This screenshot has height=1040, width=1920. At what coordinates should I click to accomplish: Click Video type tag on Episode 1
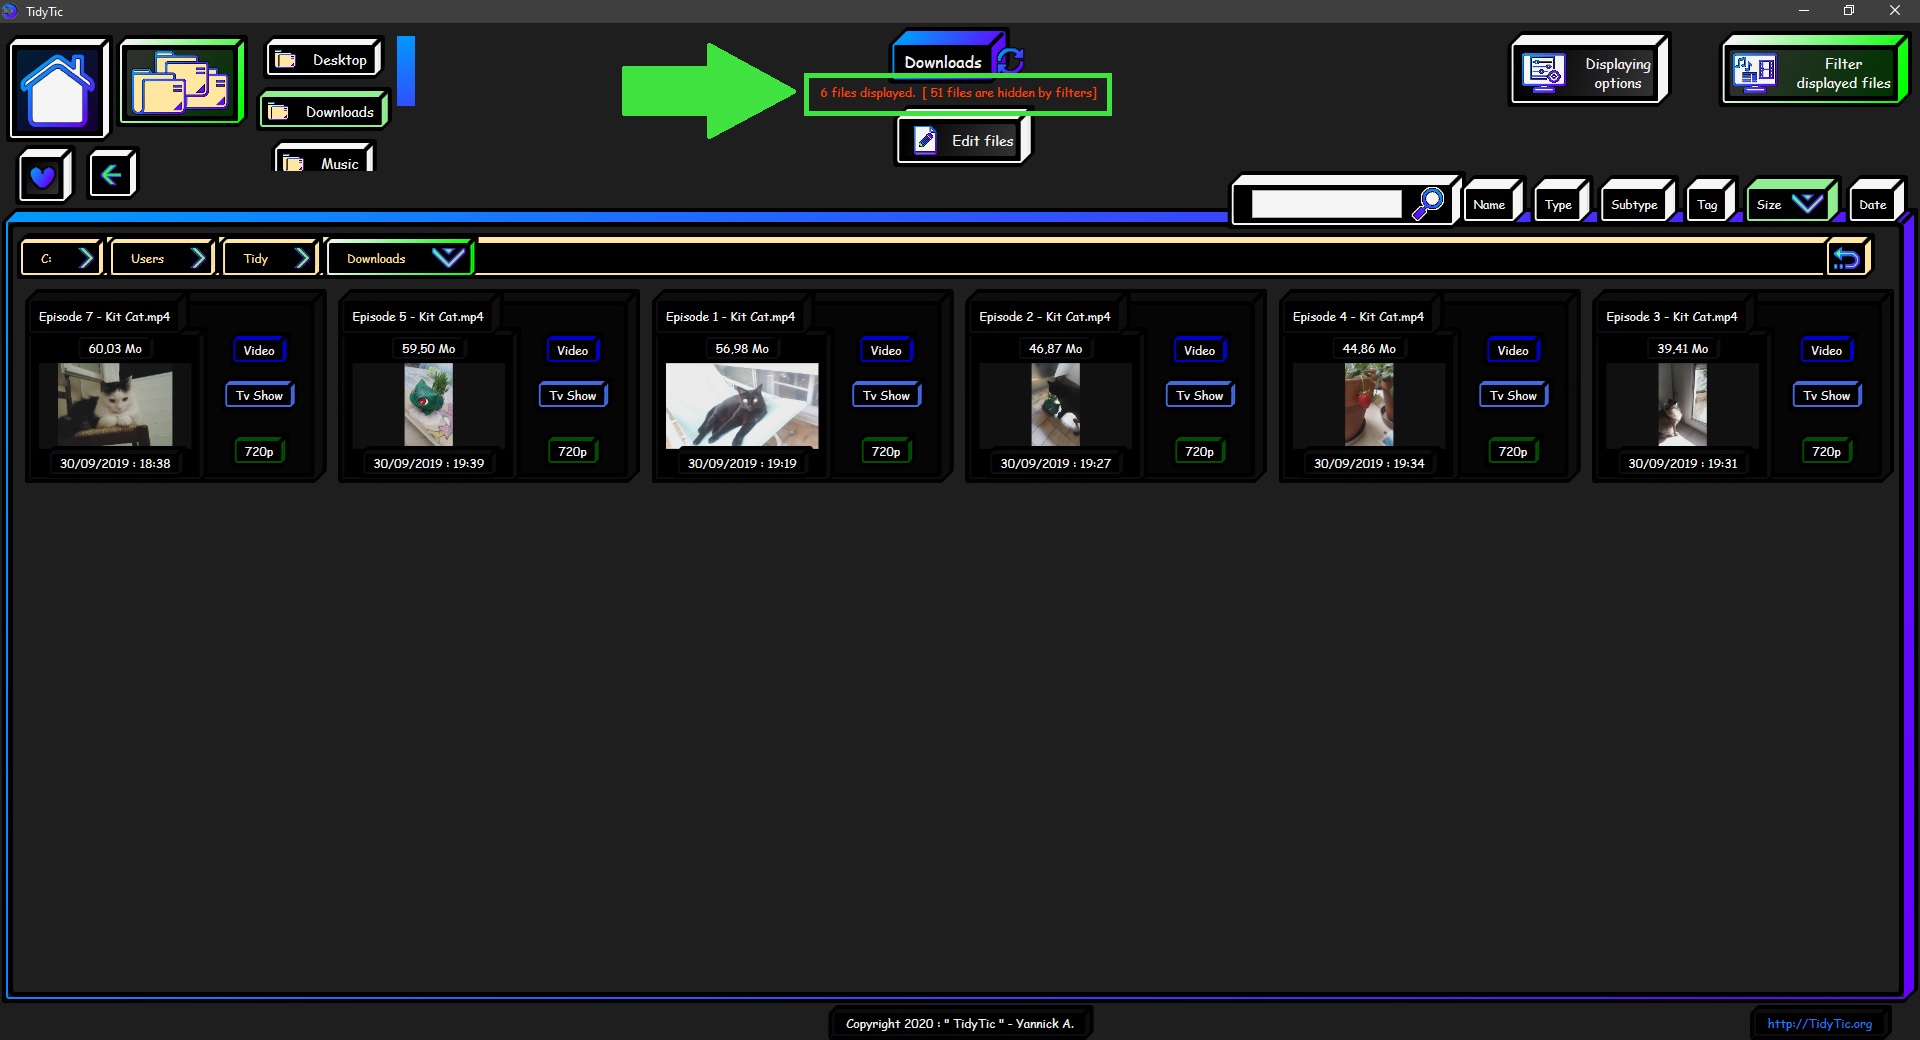(886, 350)
